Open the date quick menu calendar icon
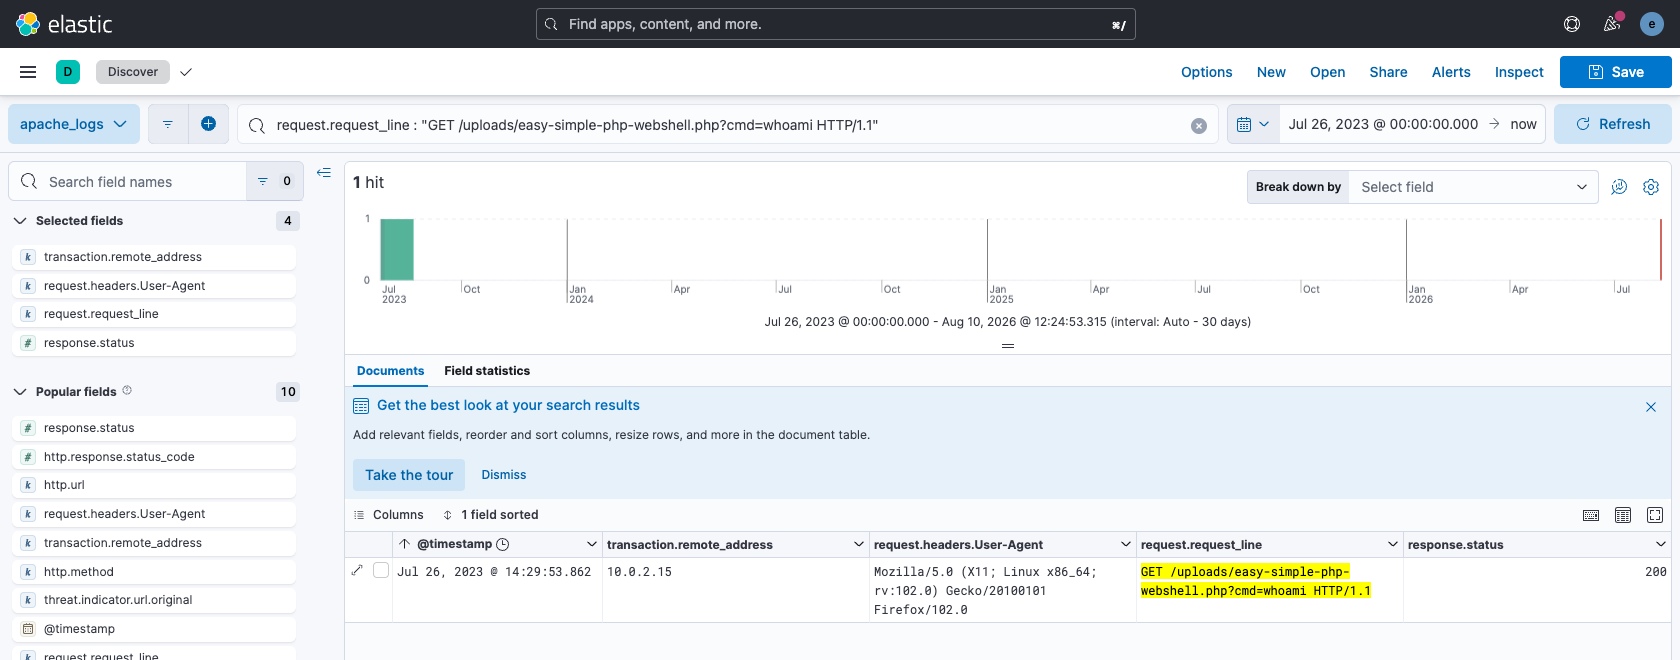This screenshot has height=660, width=1680. point(1253,124)
